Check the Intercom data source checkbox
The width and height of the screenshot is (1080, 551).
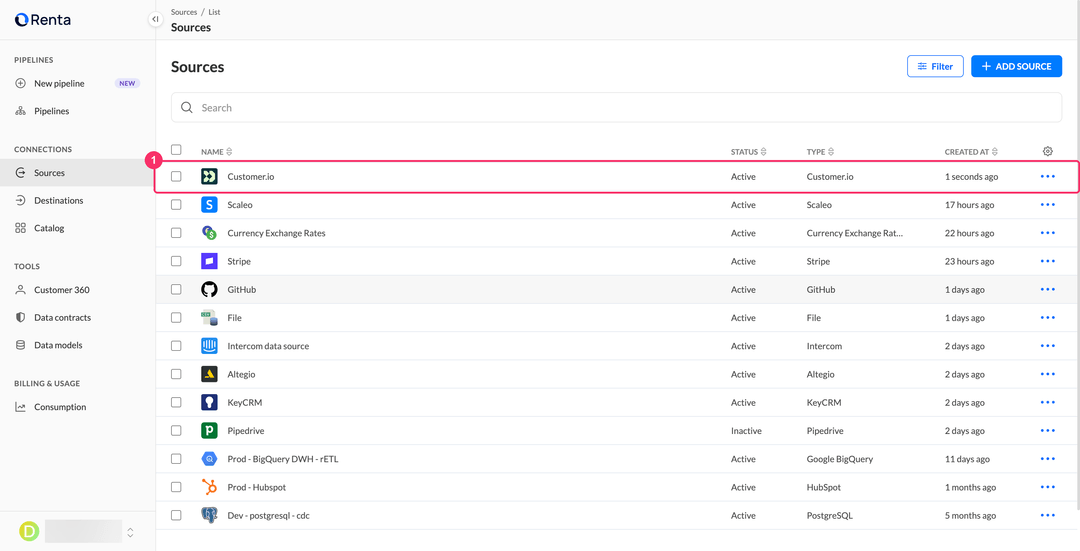[x=176, y=346]
